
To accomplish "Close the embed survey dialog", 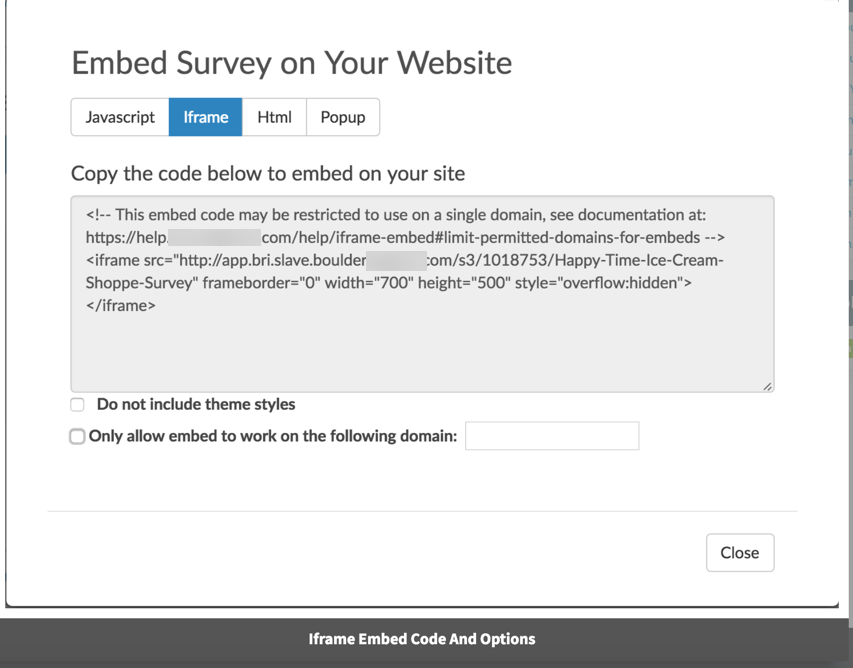I will 739,553.
